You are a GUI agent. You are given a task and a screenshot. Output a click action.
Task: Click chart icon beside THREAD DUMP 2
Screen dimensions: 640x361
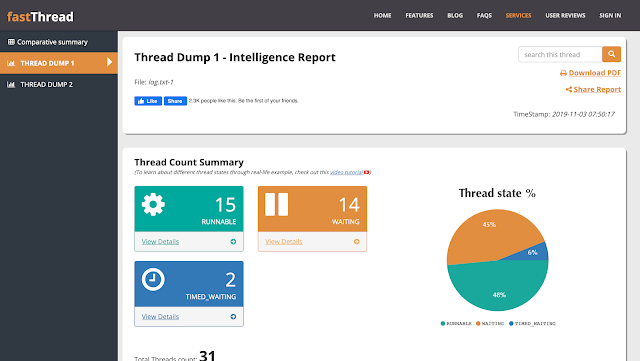[x=11, y=85]
